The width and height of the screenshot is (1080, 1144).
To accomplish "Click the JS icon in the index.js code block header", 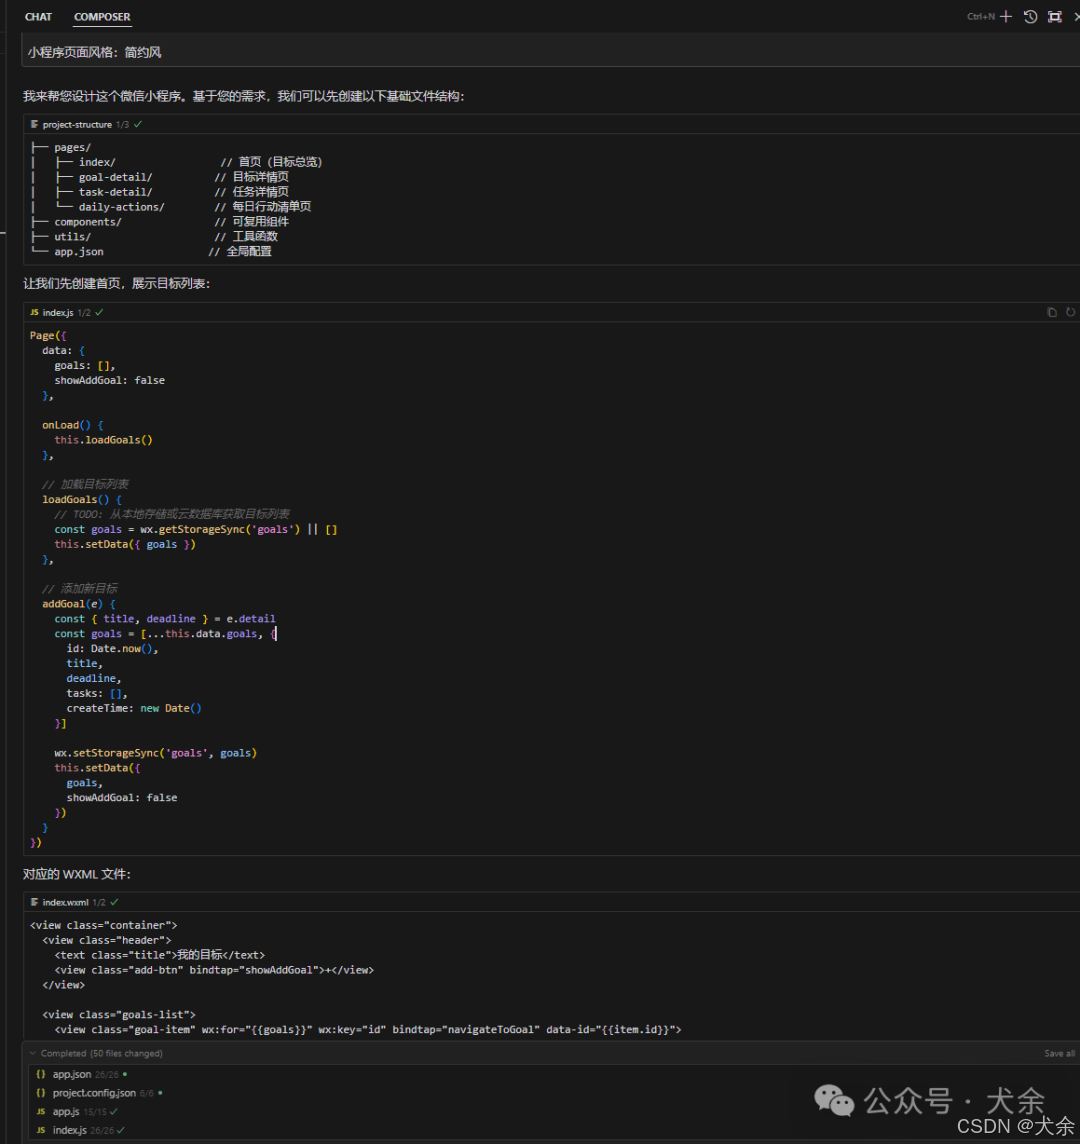I will (34, 312).
